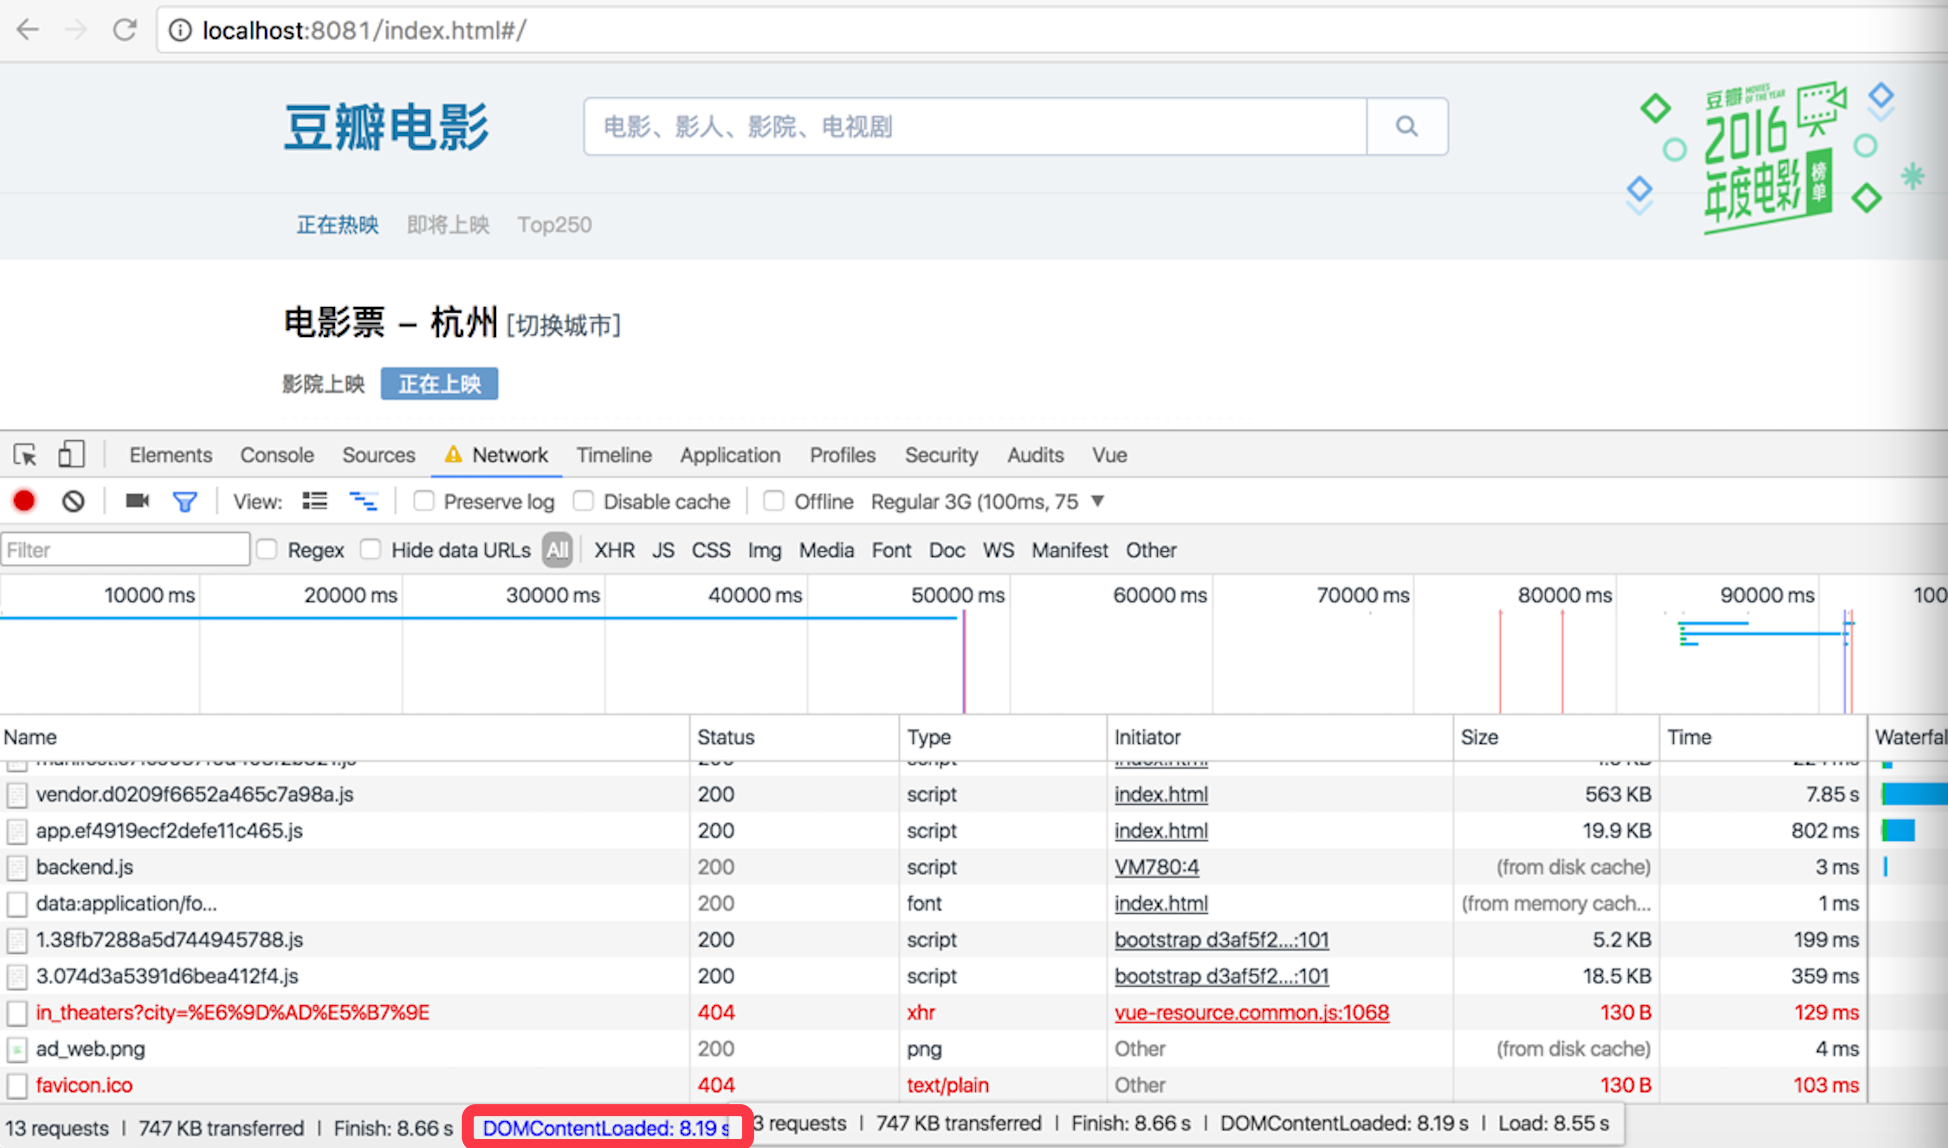Click file icon of vendor.d0209f6652a465c7a98a.js
This screenshot has height=1148, width=1948.
[x=17, y=795]
